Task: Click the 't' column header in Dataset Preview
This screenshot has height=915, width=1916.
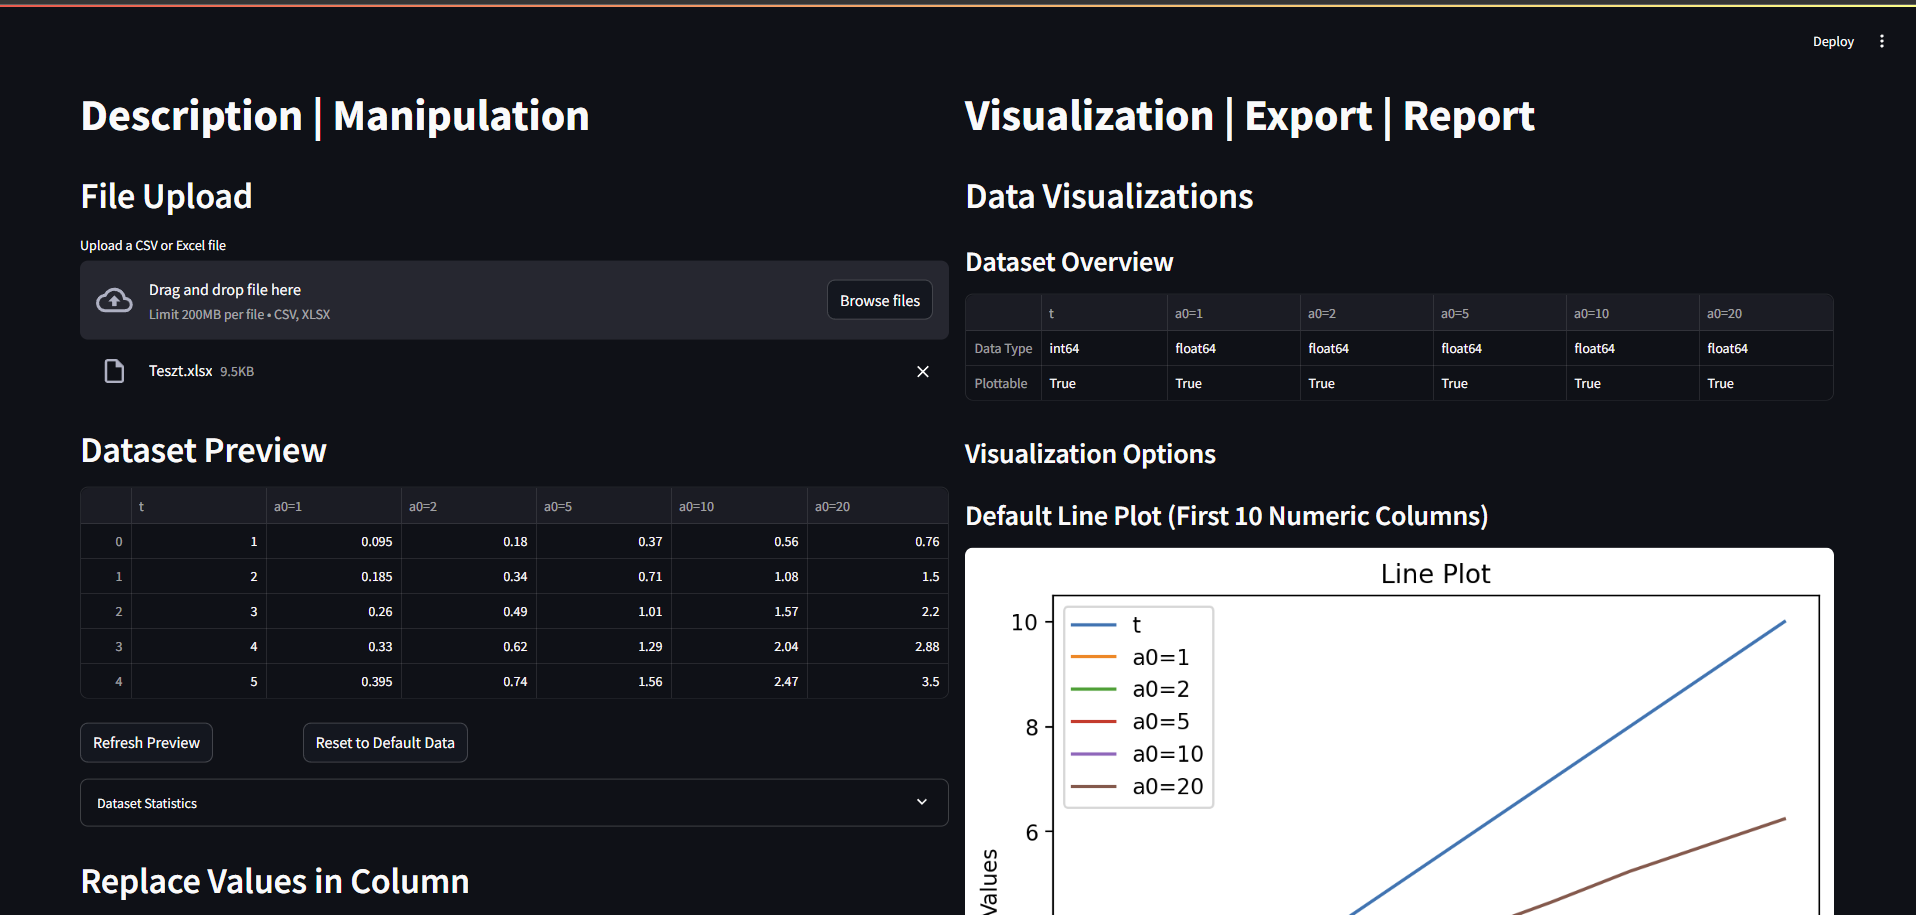Action: 198,506
